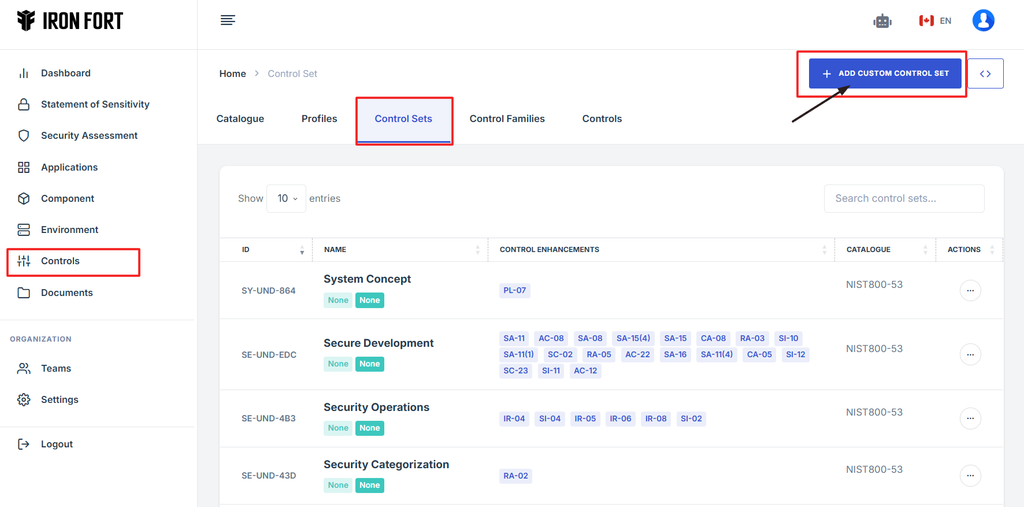Image resolution: width=1024 pixels, height=507 pixels.
Task: Click Add Custom Control Set button
Action: pos(885,73)
